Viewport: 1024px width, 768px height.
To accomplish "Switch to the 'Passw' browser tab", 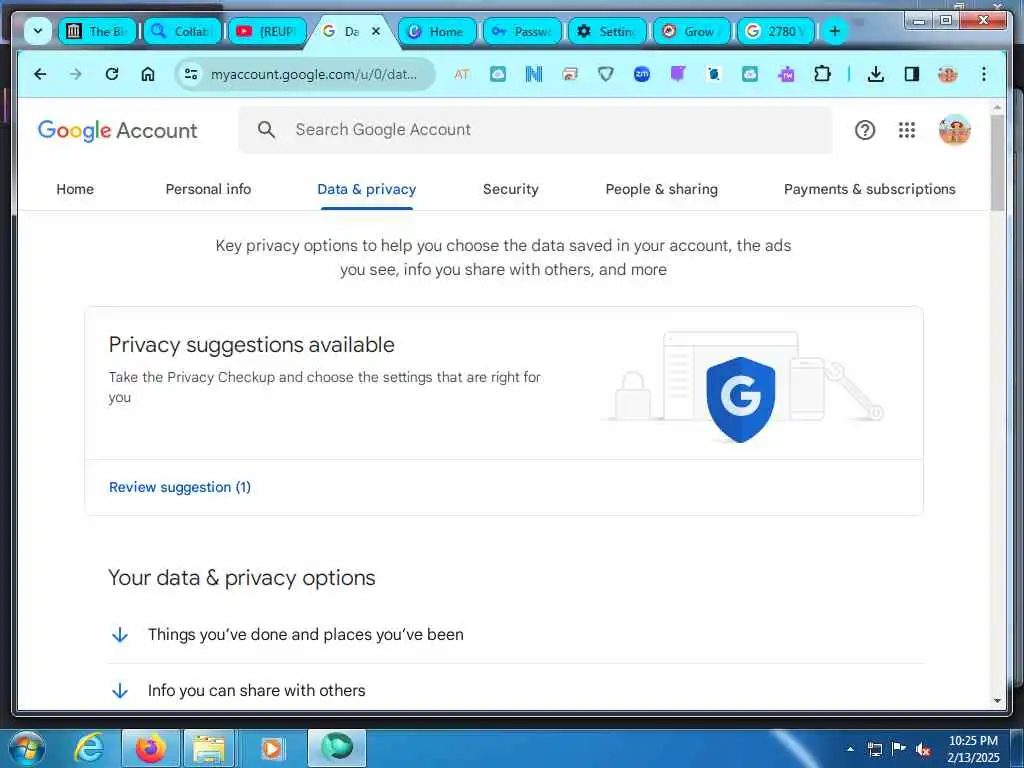I will click(x=522, y=31).
